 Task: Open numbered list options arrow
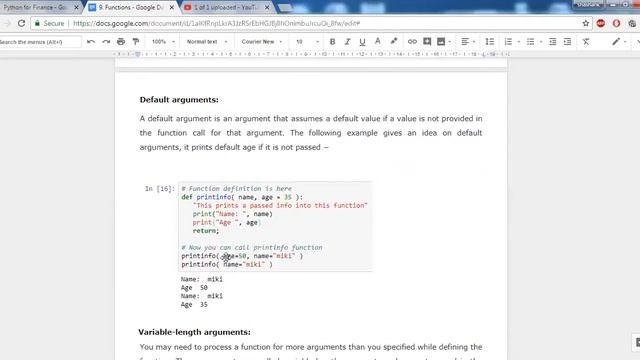point(518,42)
